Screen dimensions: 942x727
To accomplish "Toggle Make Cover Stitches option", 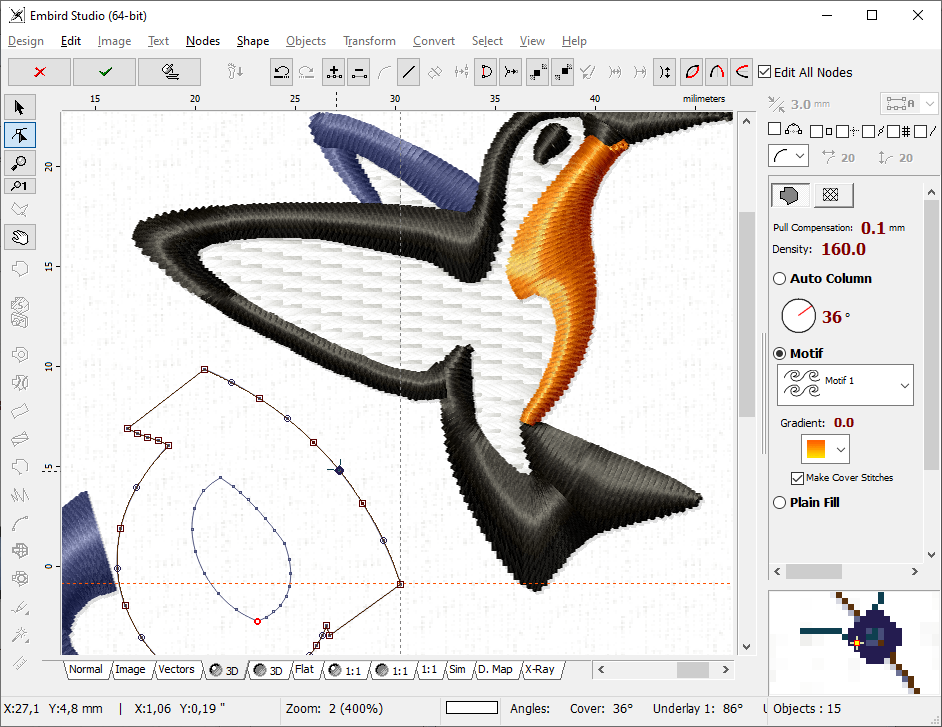I will pyautogui.click(x=795, y=477).
